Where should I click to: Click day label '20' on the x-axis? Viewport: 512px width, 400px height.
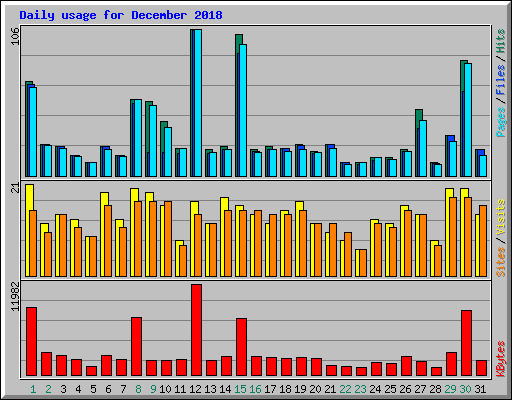click(315, 389)
